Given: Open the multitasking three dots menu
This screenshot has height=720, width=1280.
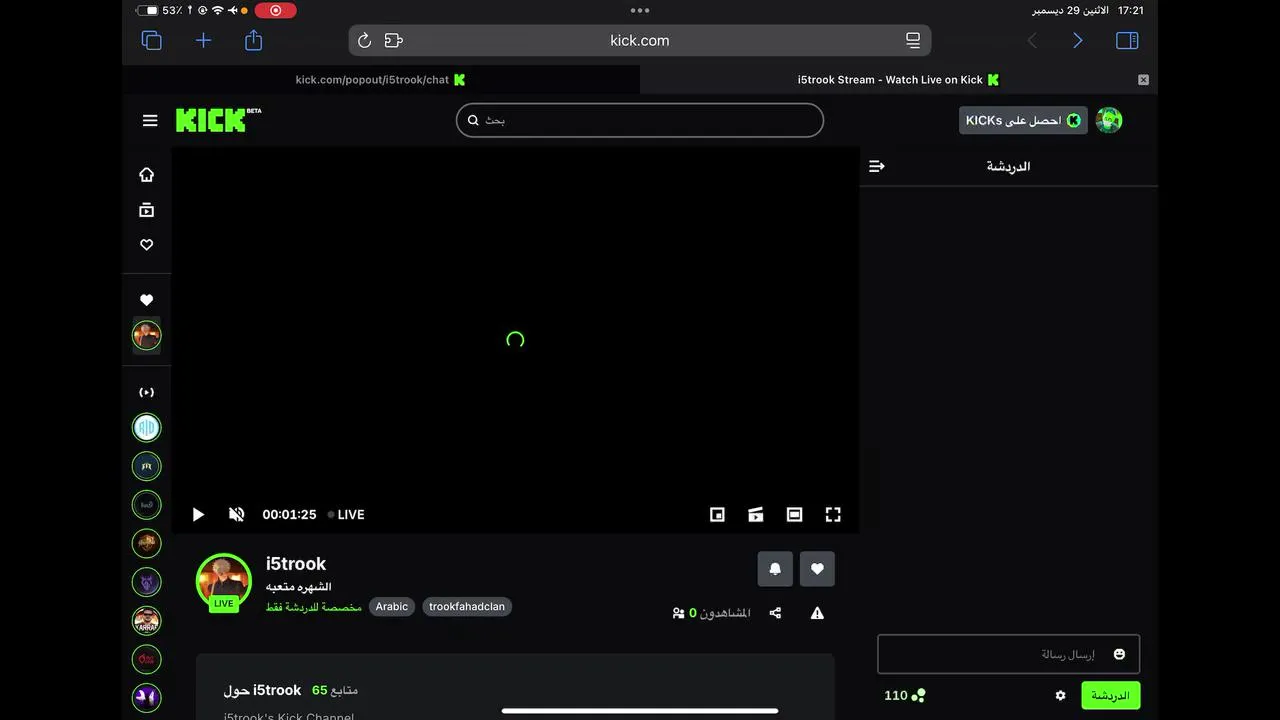Looking at the screenshot, I should (x=640, y=10).
